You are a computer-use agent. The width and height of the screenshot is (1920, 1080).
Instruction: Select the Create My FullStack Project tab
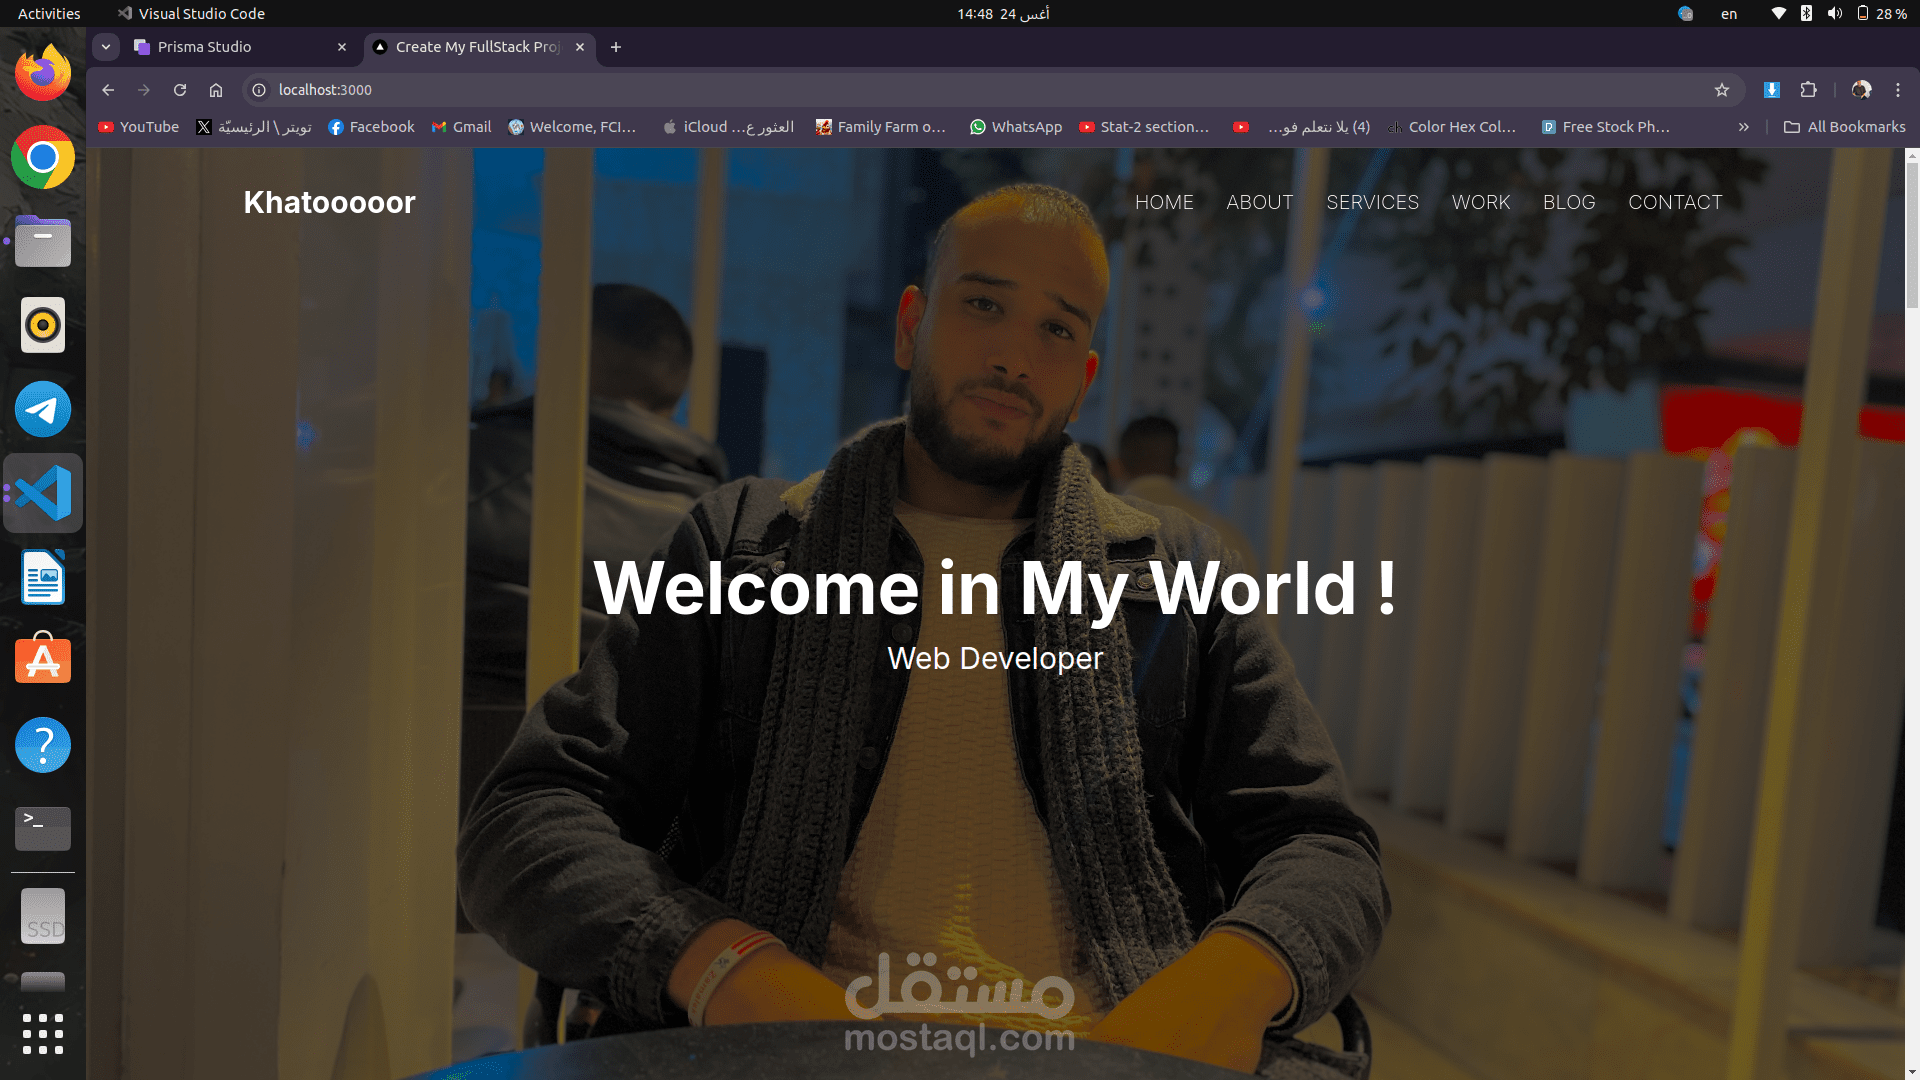[480, 47]
